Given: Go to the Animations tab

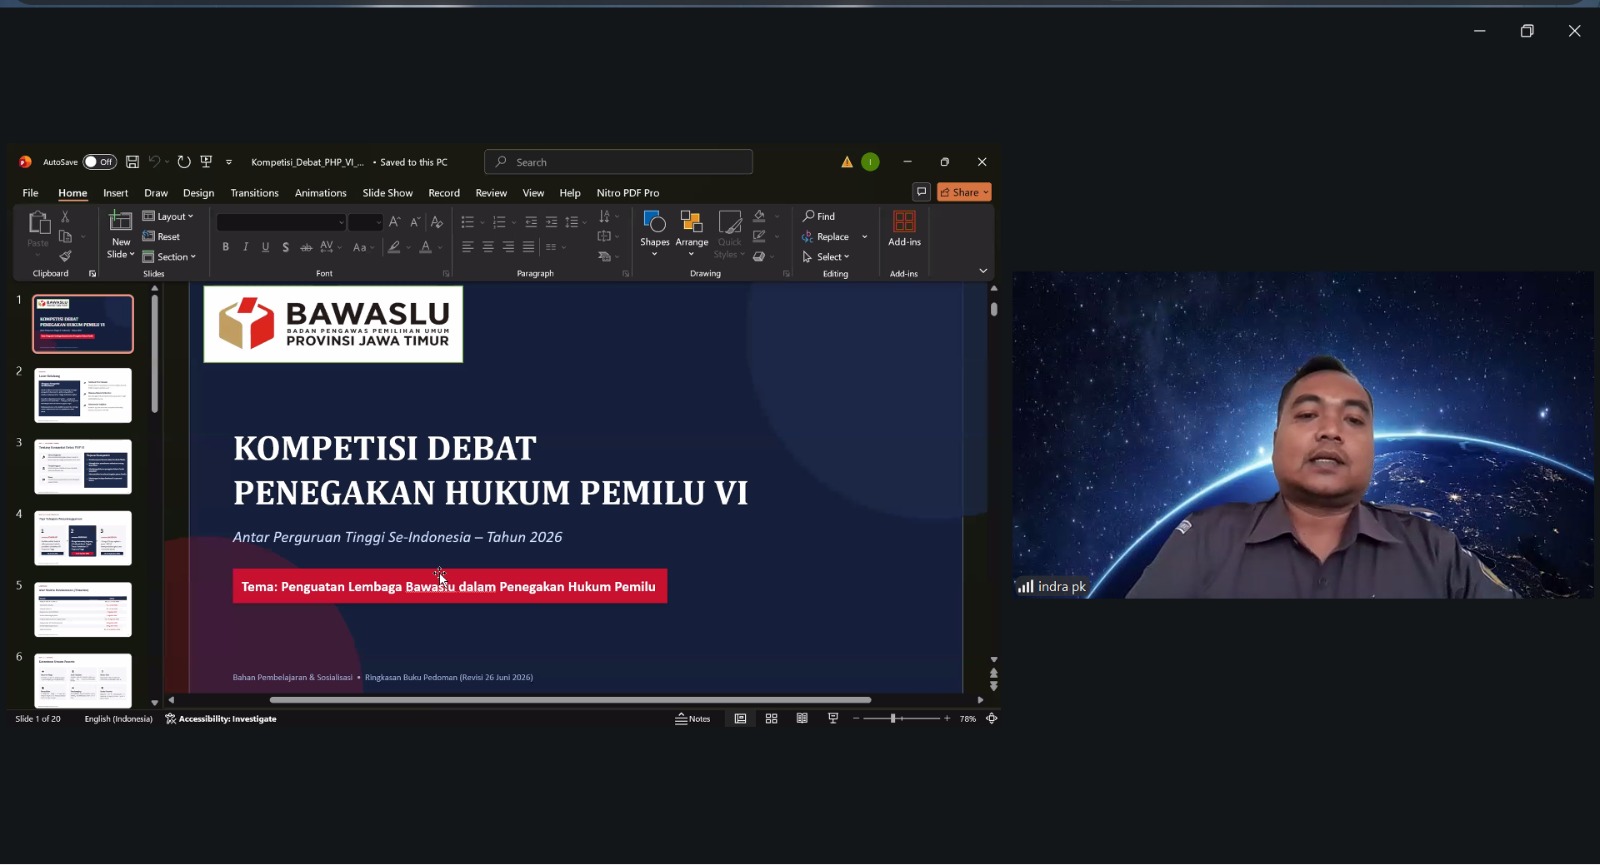Looking at the screenshot, I should click(x=320, y=193).
